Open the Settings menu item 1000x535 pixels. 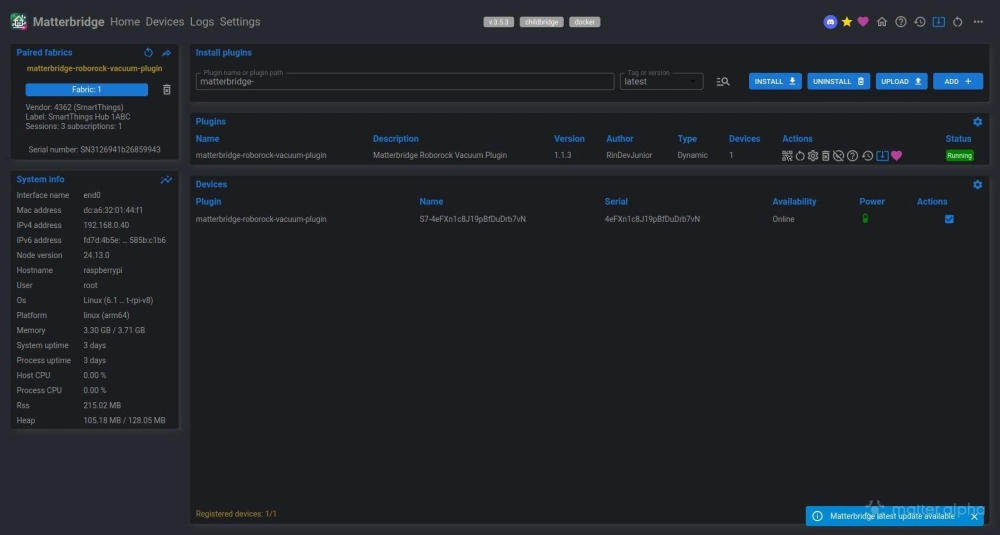(240, 22)
